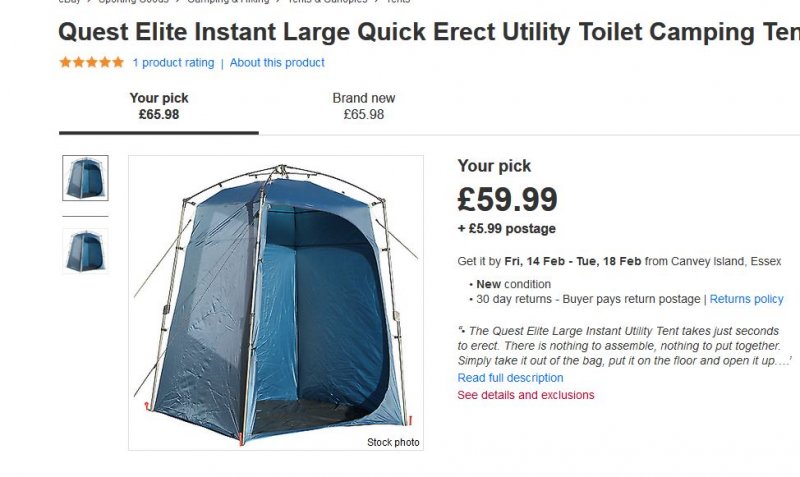Click the '+ £5.99 postage' text
Viewport: 800px width, 477px height.
point(507,229)
